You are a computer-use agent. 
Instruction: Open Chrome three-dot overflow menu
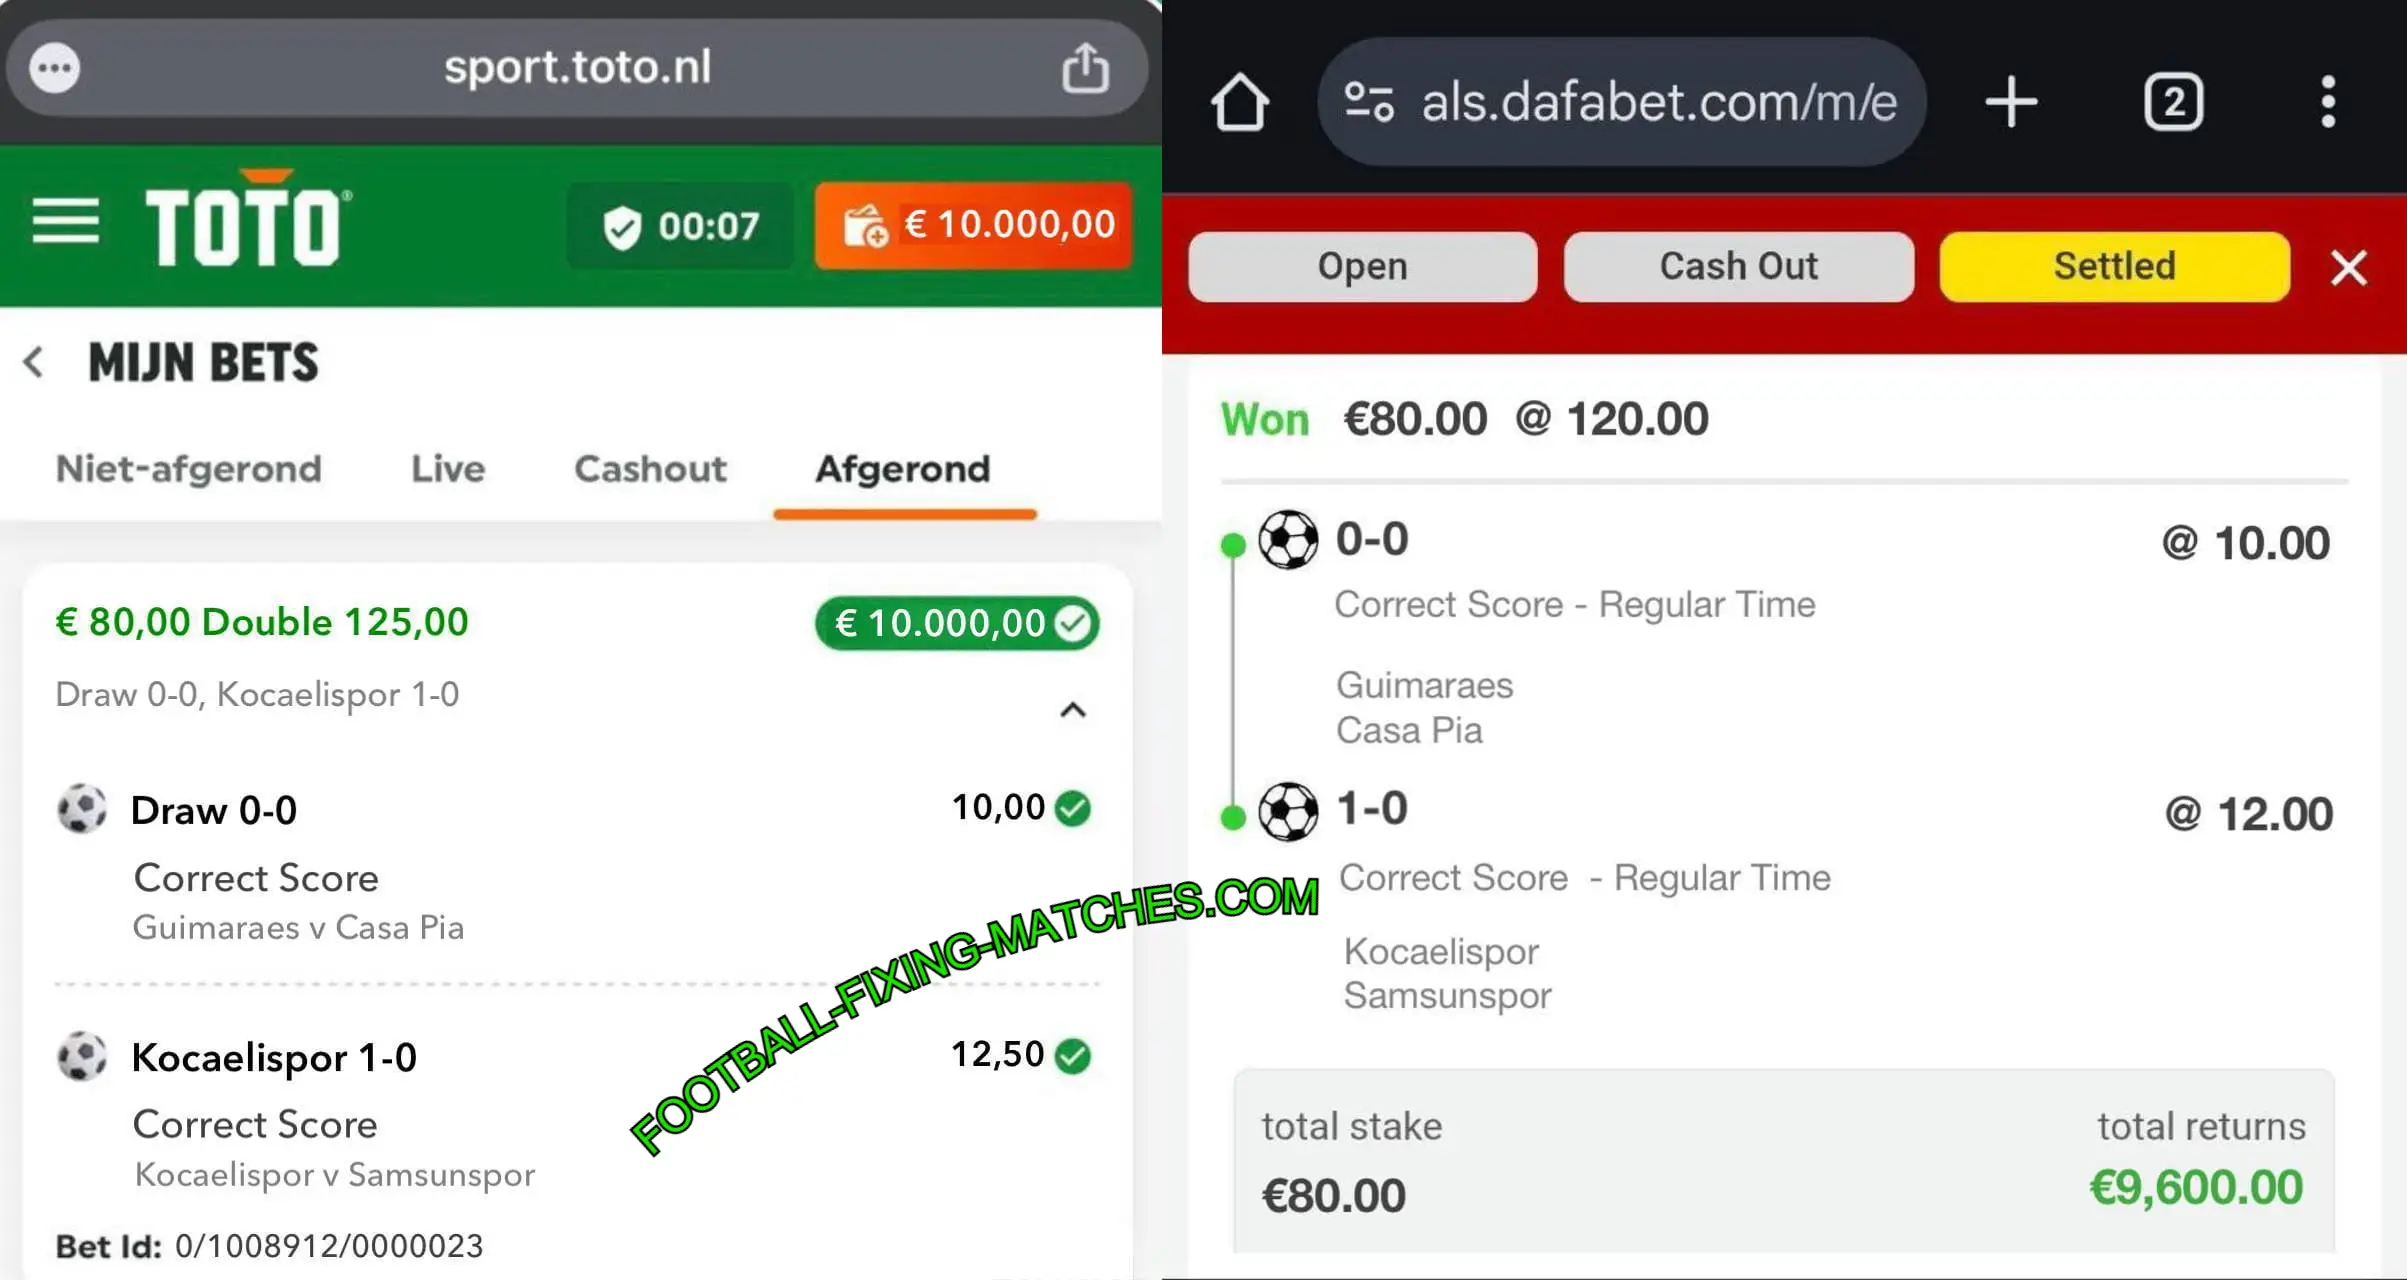[x=2328, y=102]
